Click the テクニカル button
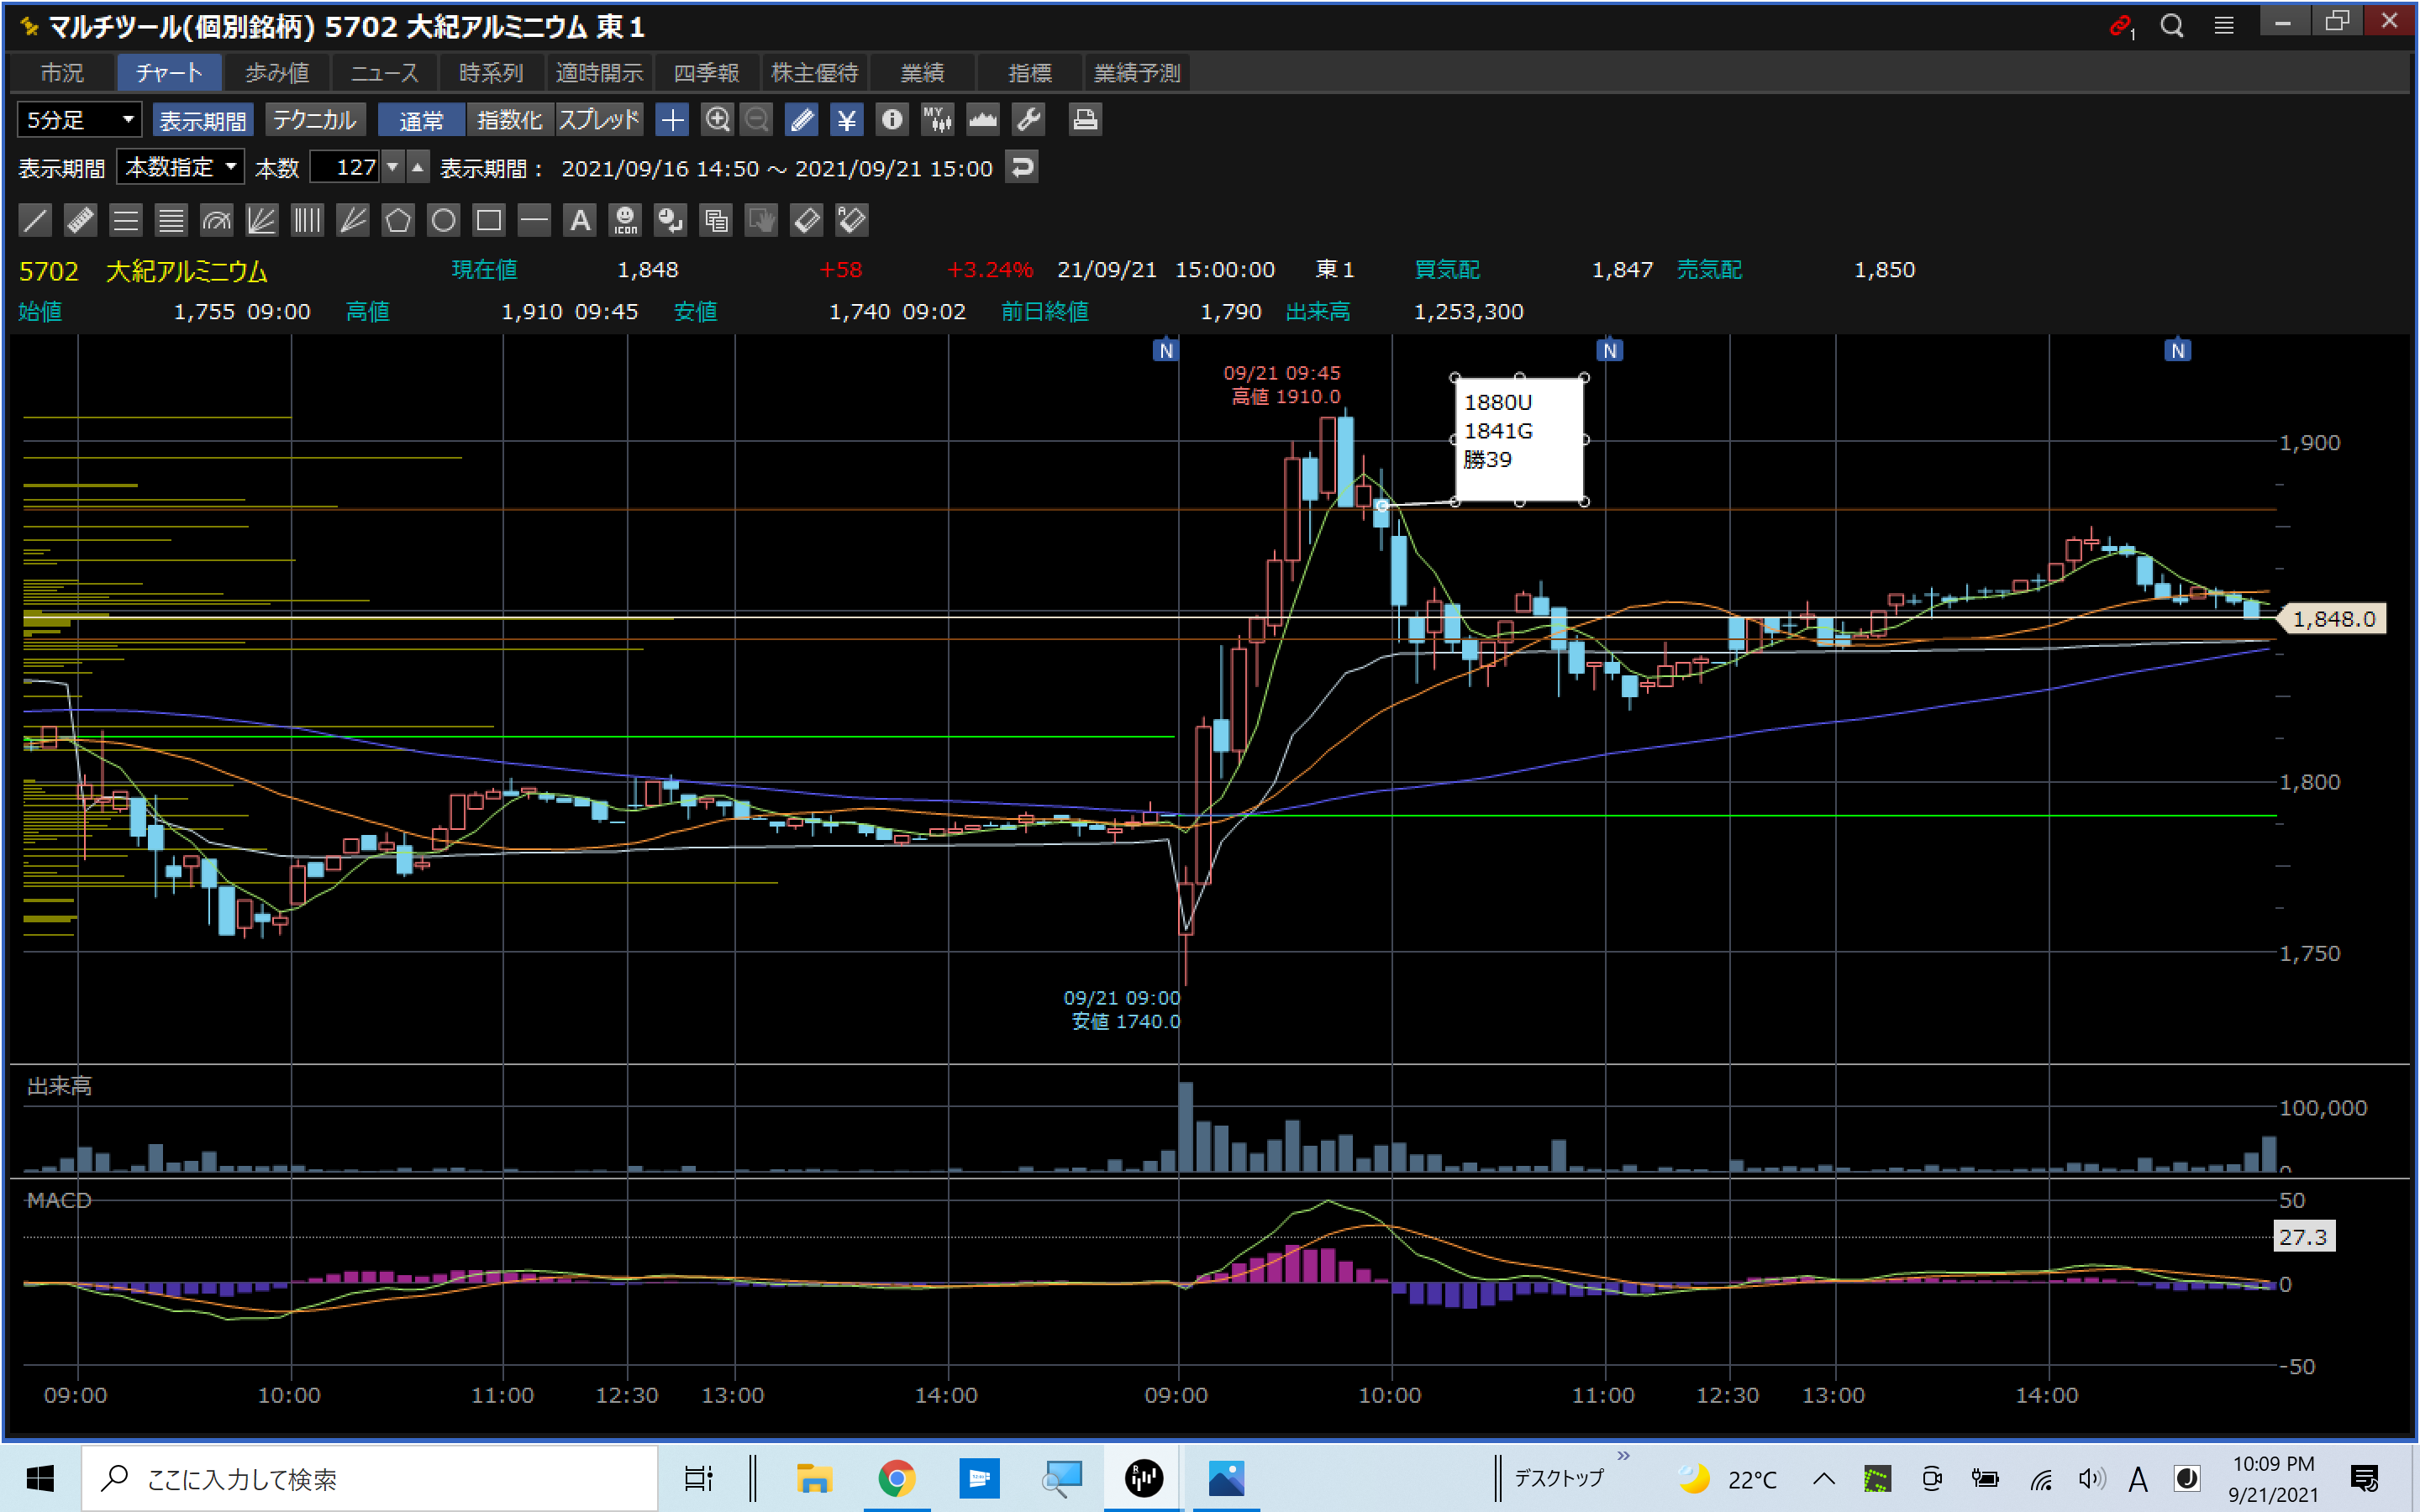2420x1512 pixels. click(314, 120)
